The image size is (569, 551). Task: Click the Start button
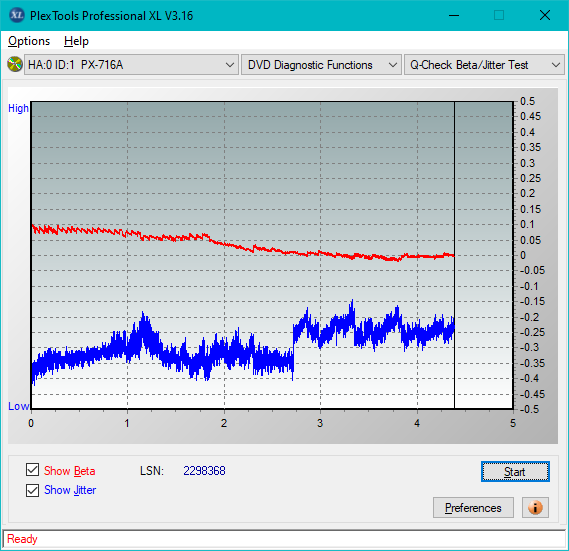click(515, 472)
